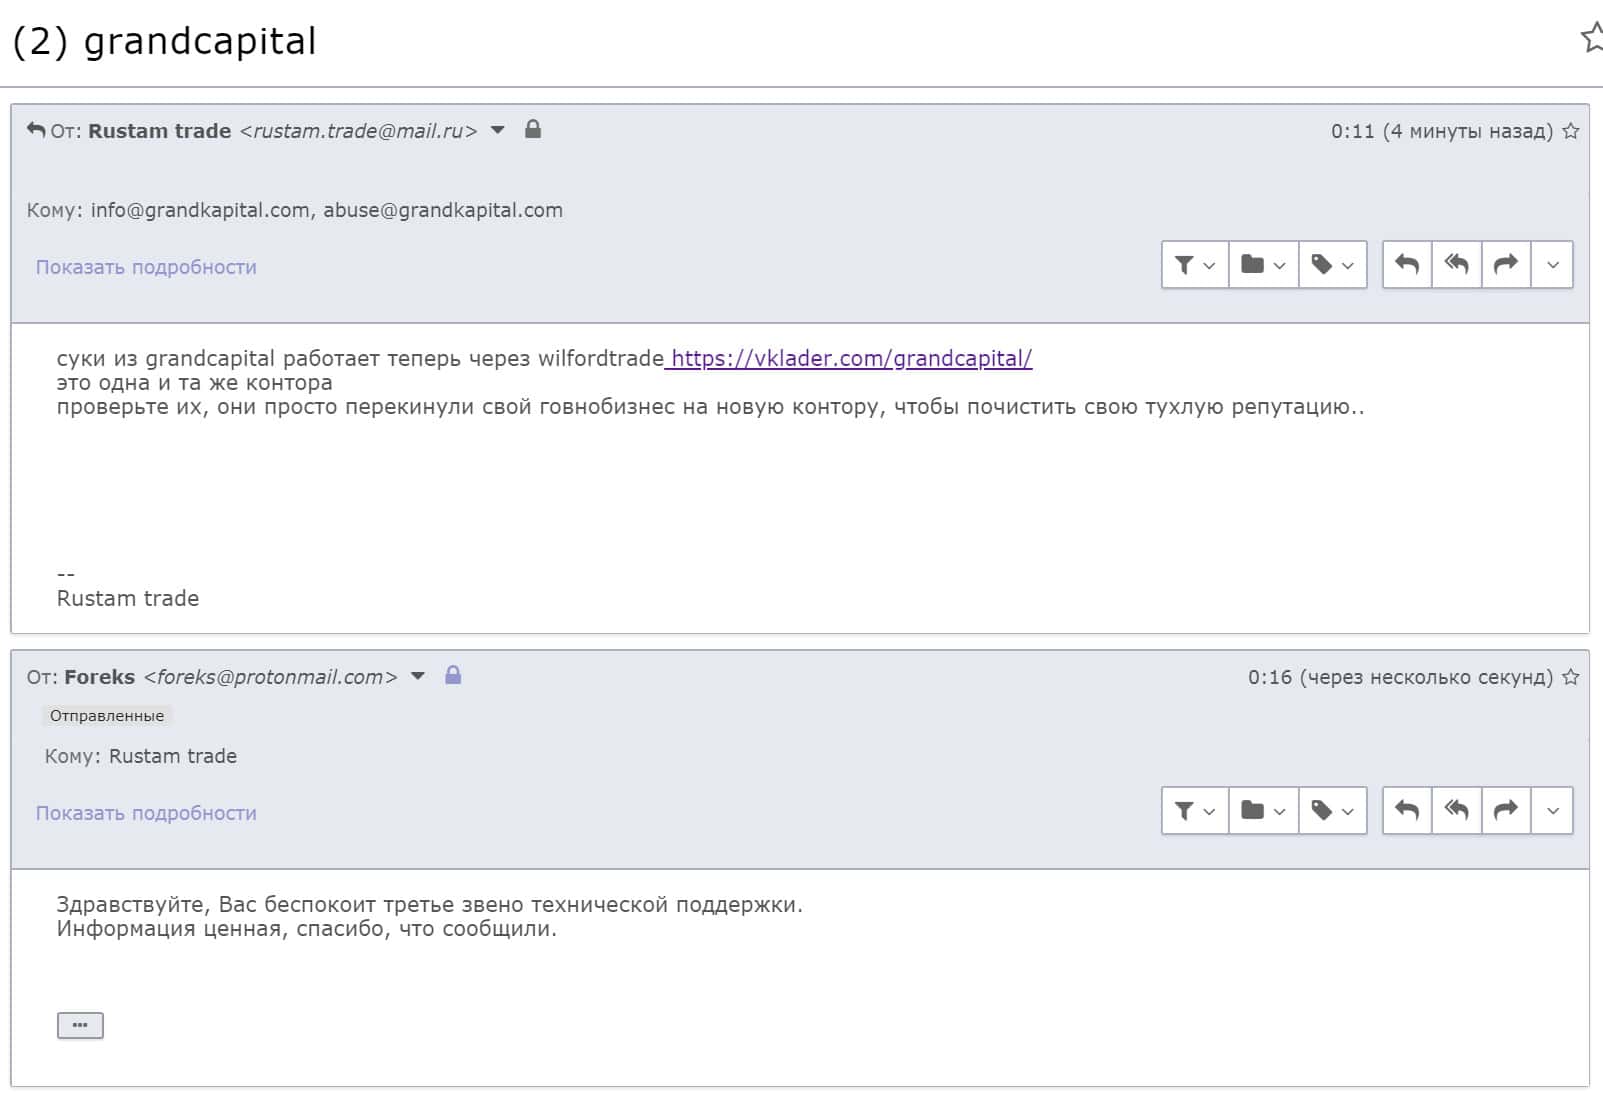Star the grandcapital conversation

pyautogui.click(x=1591, y=38)
